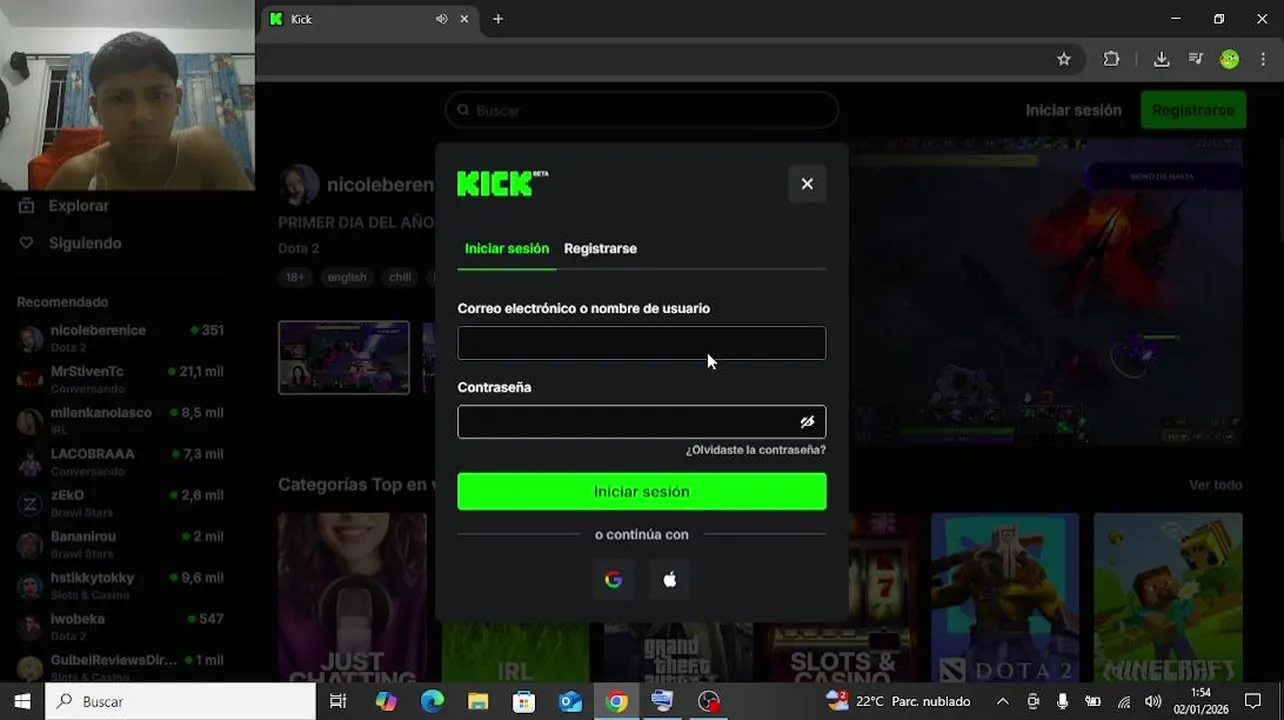
Task: Toggle password visibility eye icon
Action: point(807,422)
